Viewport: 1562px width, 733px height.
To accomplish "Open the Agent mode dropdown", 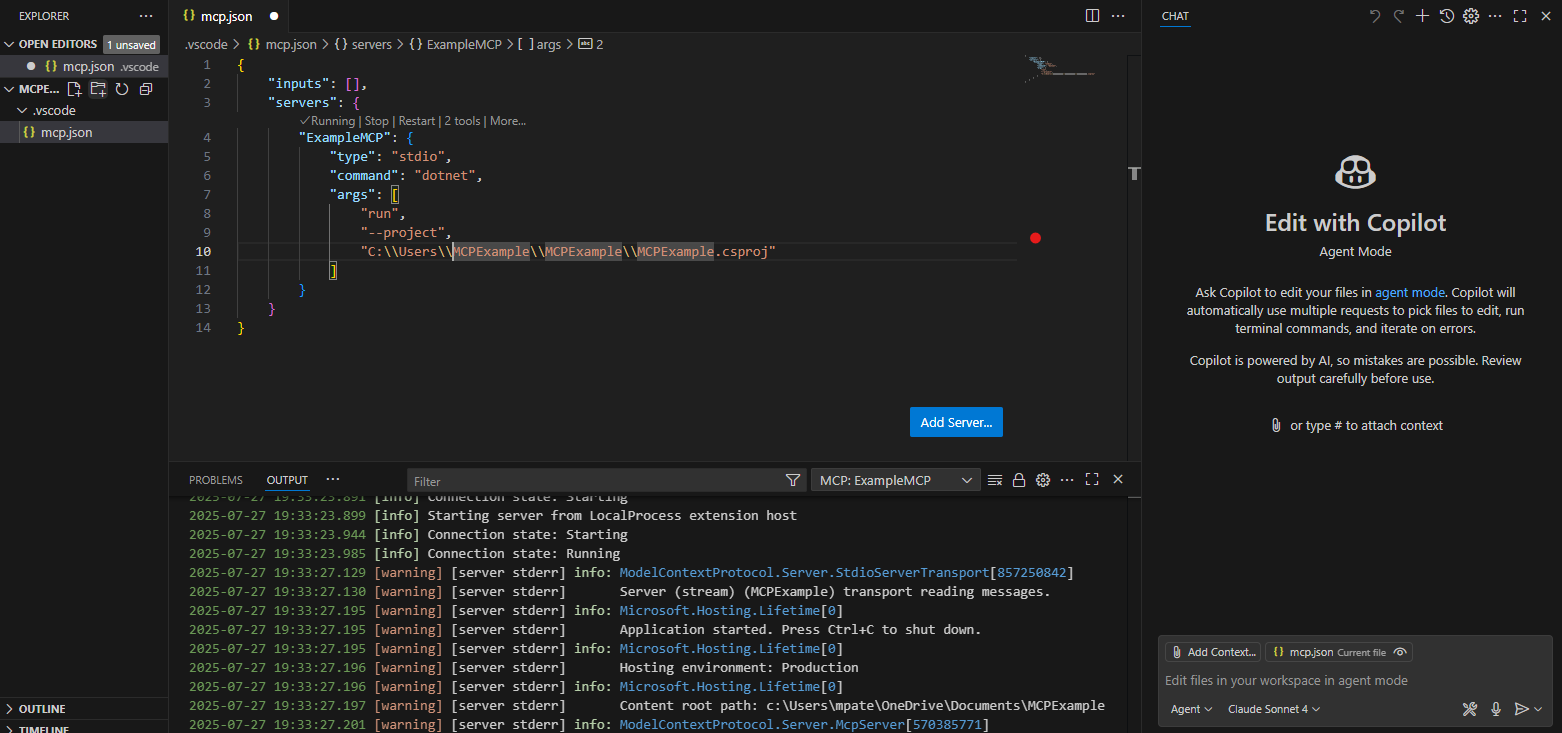I will [1191, 709].
